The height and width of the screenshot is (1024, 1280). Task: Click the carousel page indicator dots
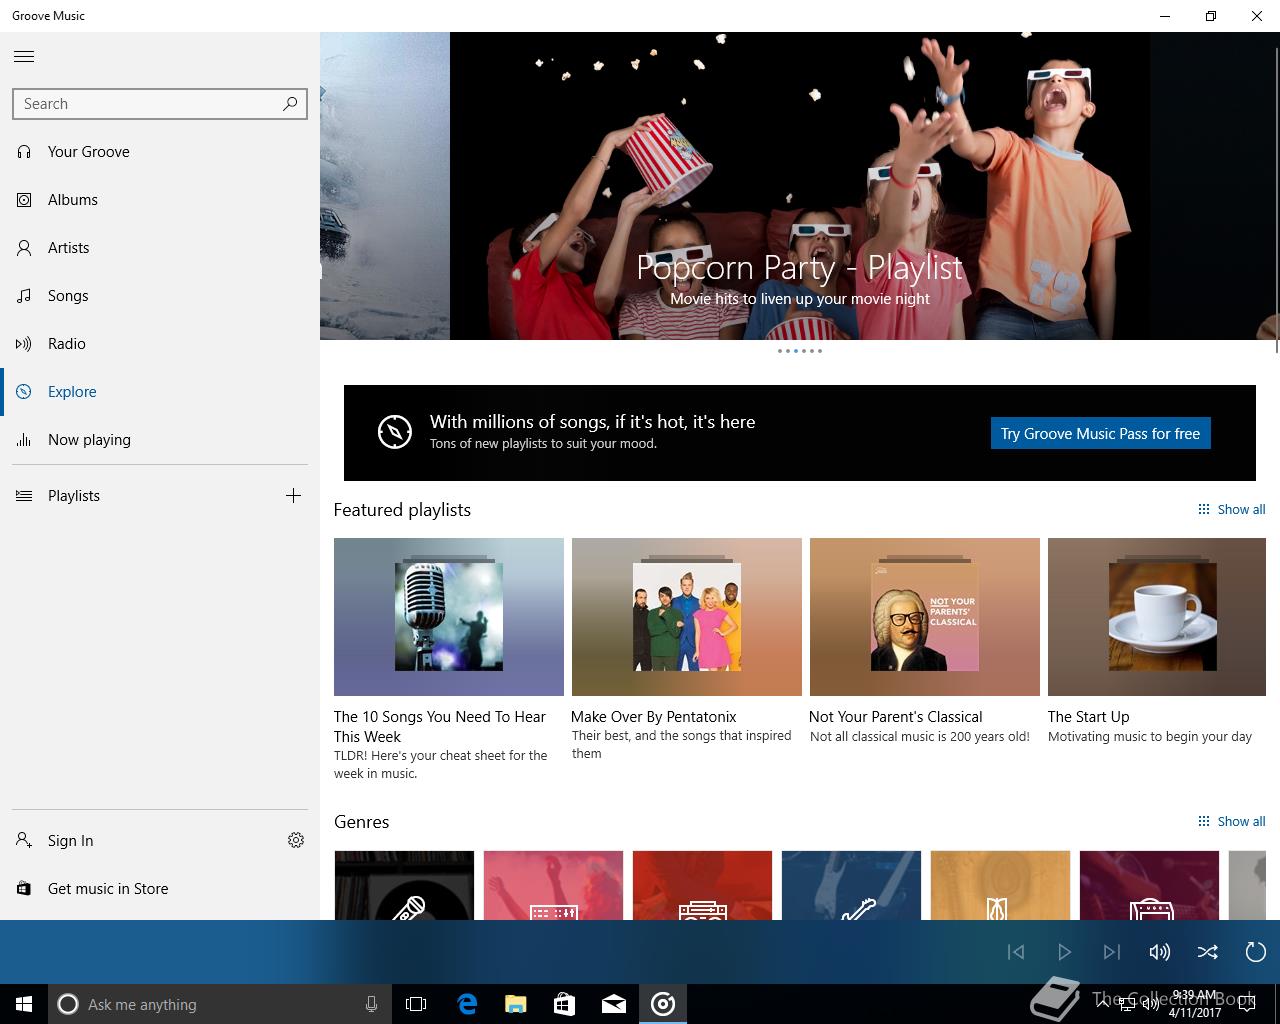click(800, 351)
